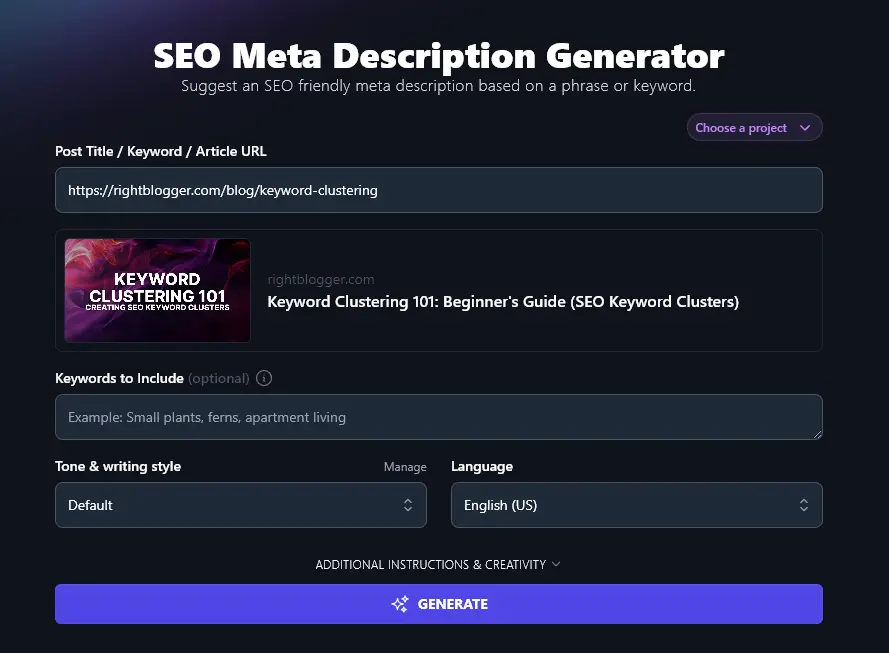Click the info icon beside Keywords to Include
The image size is (889, 653).
pos(264,378)
